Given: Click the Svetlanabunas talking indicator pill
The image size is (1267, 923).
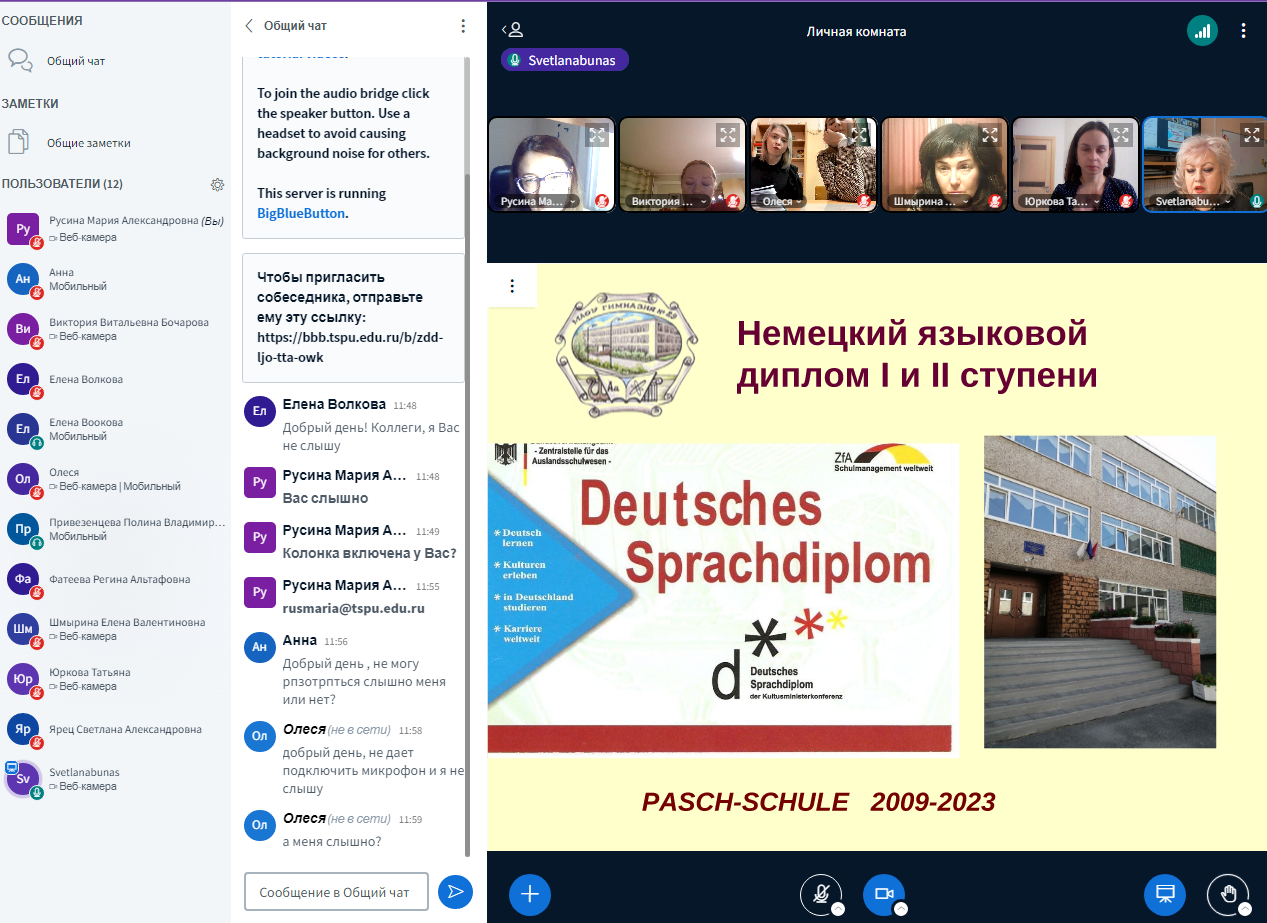Looking at the screenshot, I should 565,60.
